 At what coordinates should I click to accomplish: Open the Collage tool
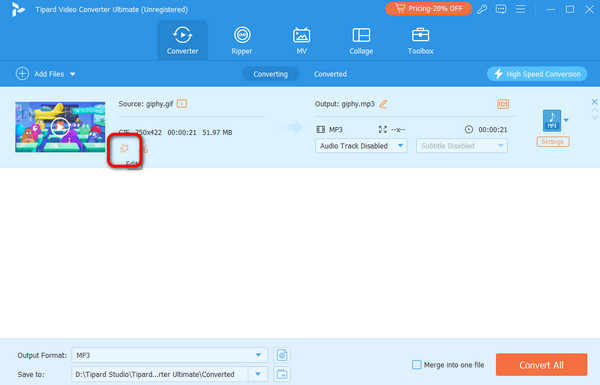click(x=361, y=41)
